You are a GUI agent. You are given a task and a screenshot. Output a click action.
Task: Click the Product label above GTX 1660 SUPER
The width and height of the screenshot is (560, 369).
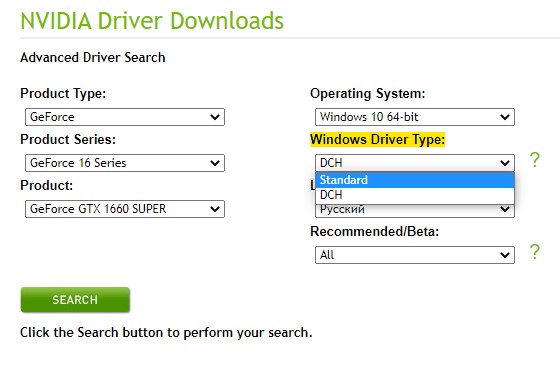pyautogui.click(x=46, y=185)
